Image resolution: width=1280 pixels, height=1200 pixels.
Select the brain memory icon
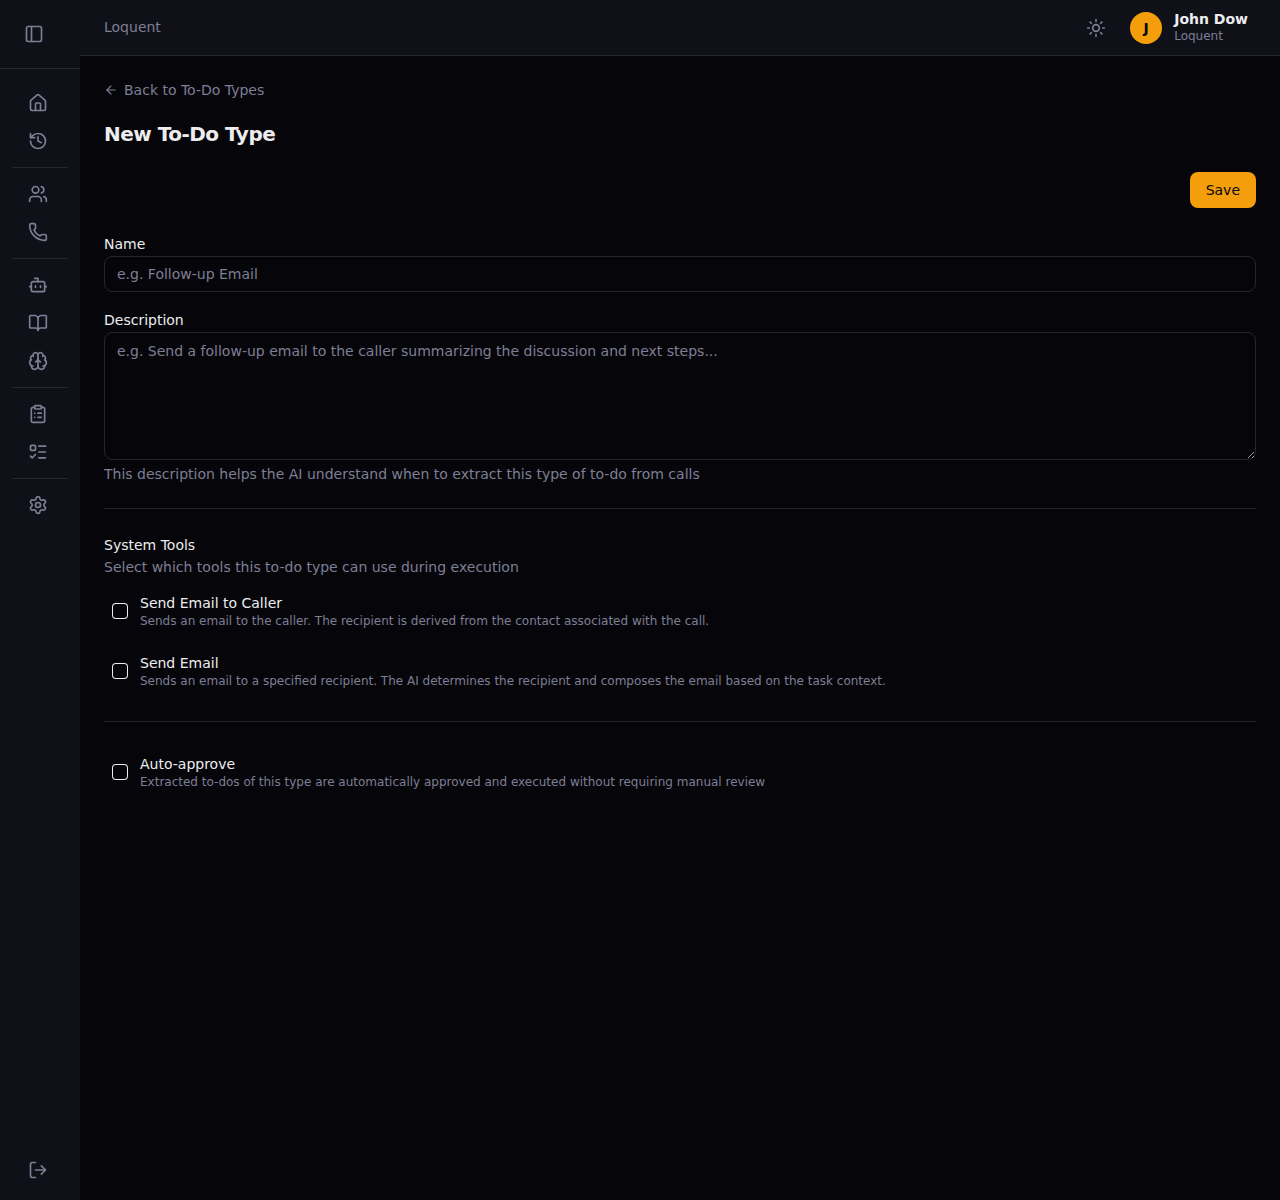[x=38, y=362]
